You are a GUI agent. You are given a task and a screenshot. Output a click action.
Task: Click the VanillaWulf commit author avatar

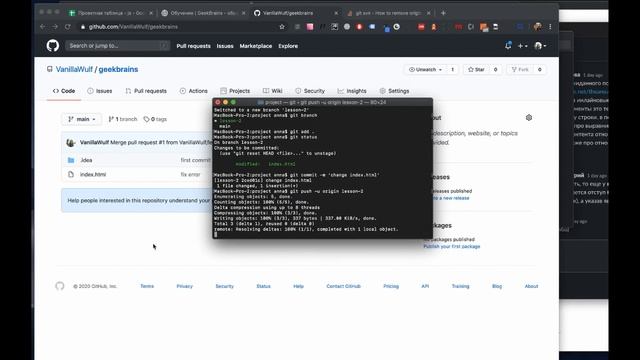(71, 142)
